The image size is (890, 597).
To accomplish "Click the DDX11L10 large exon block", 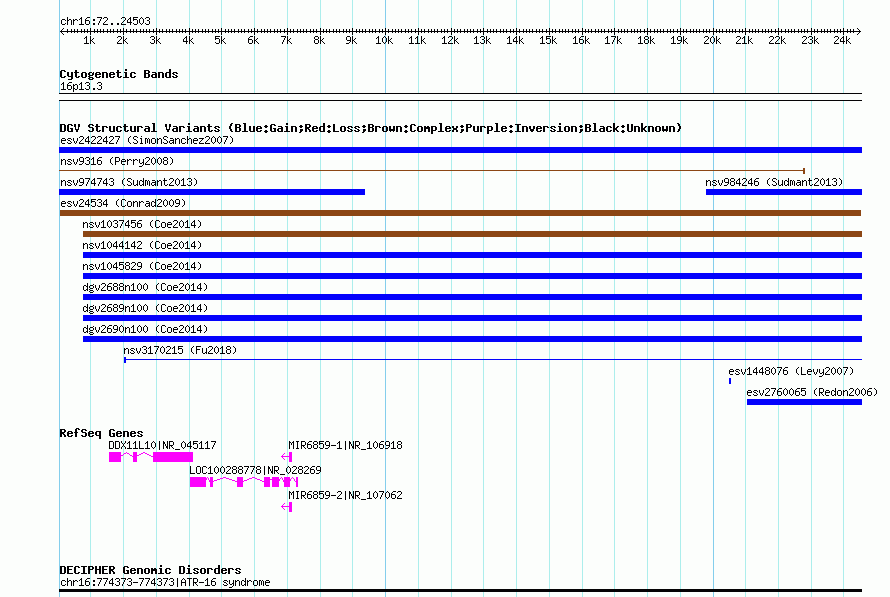I will click(173, 457).
